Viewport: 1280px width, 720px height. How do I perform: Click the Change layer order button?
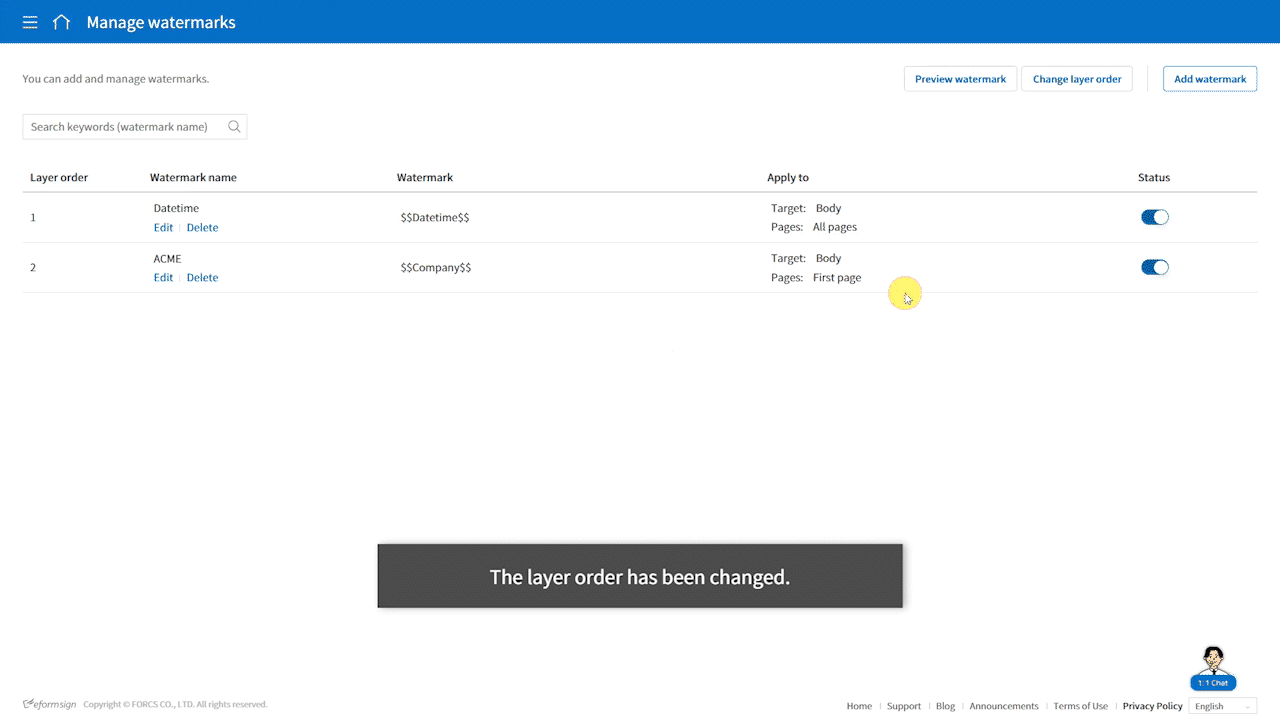point(1077,79)
